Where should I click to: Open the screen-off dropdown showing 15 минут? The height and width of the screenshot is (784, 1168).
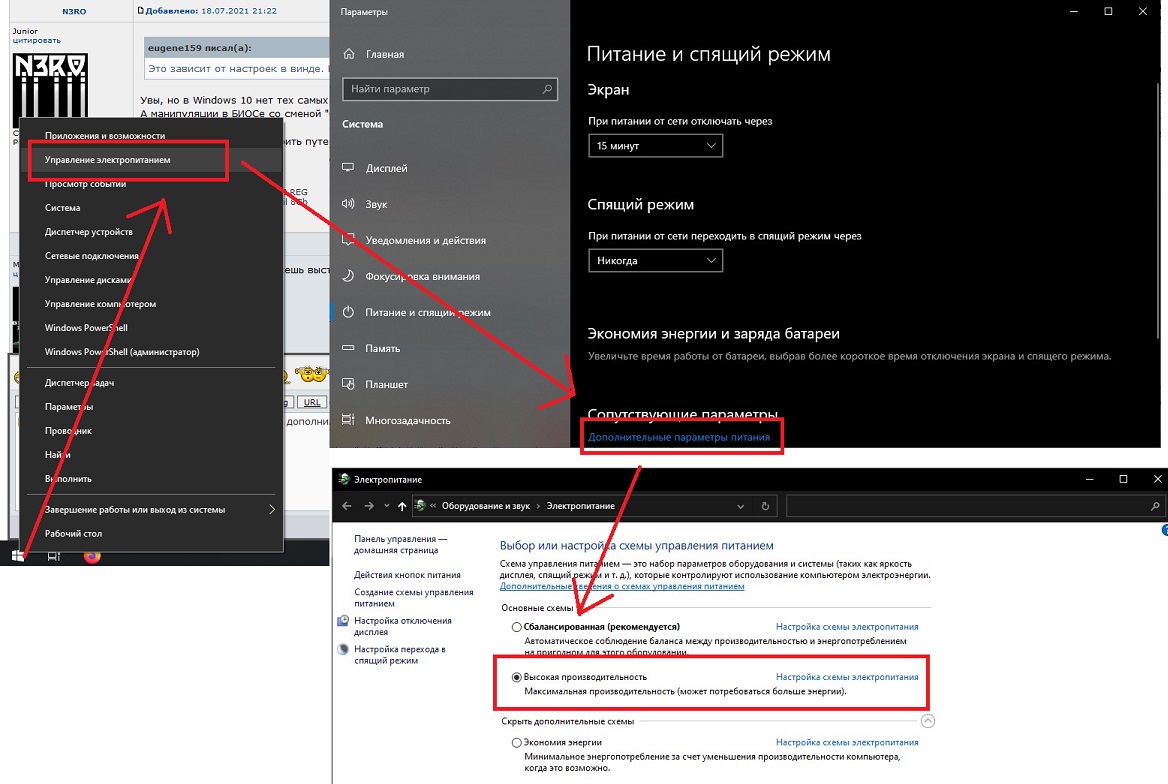point(656,145)
